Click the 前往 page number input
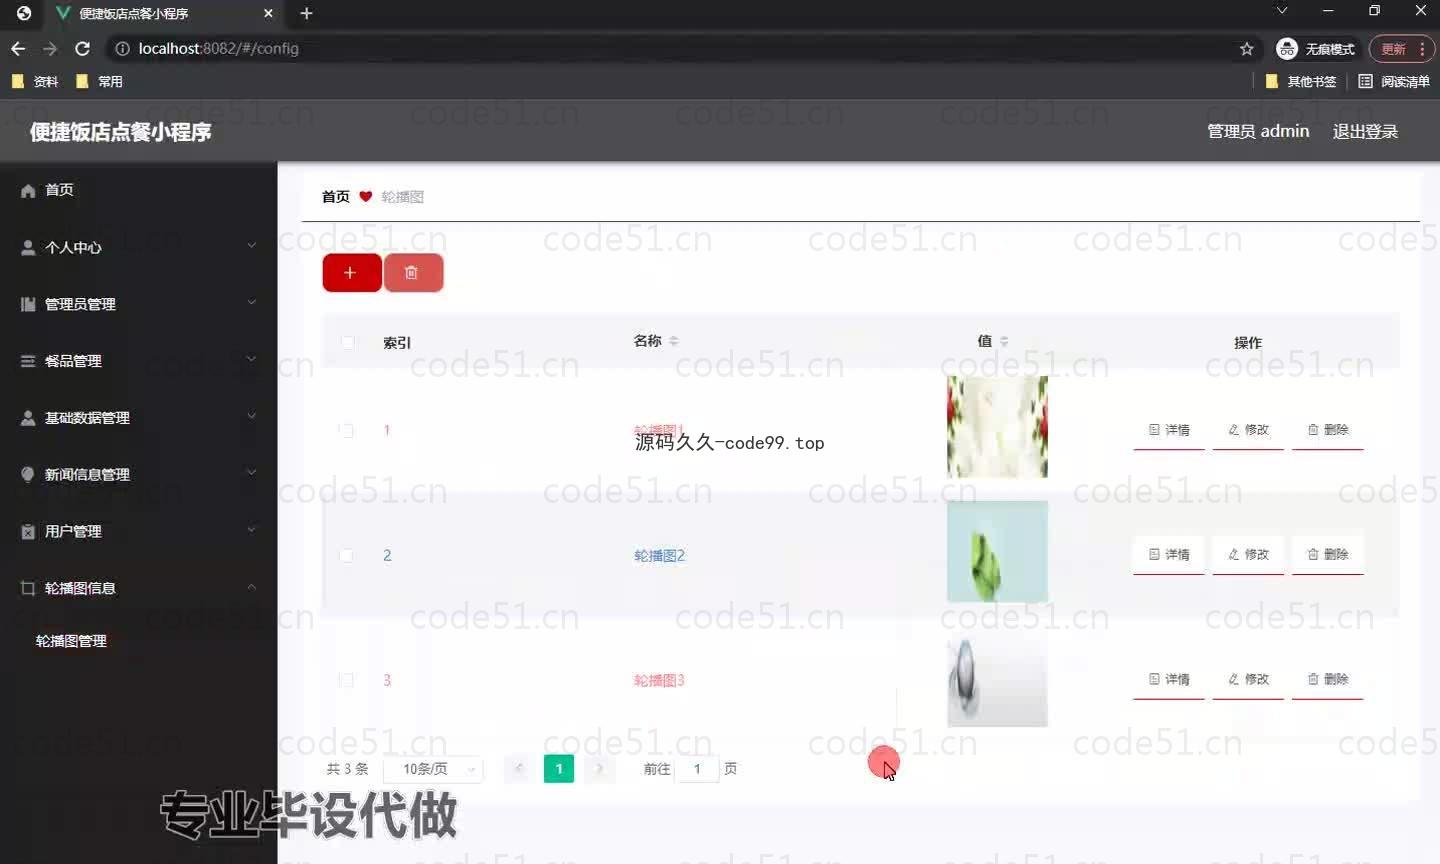Screen dimensions: 1440x864 tap(698, 769)
